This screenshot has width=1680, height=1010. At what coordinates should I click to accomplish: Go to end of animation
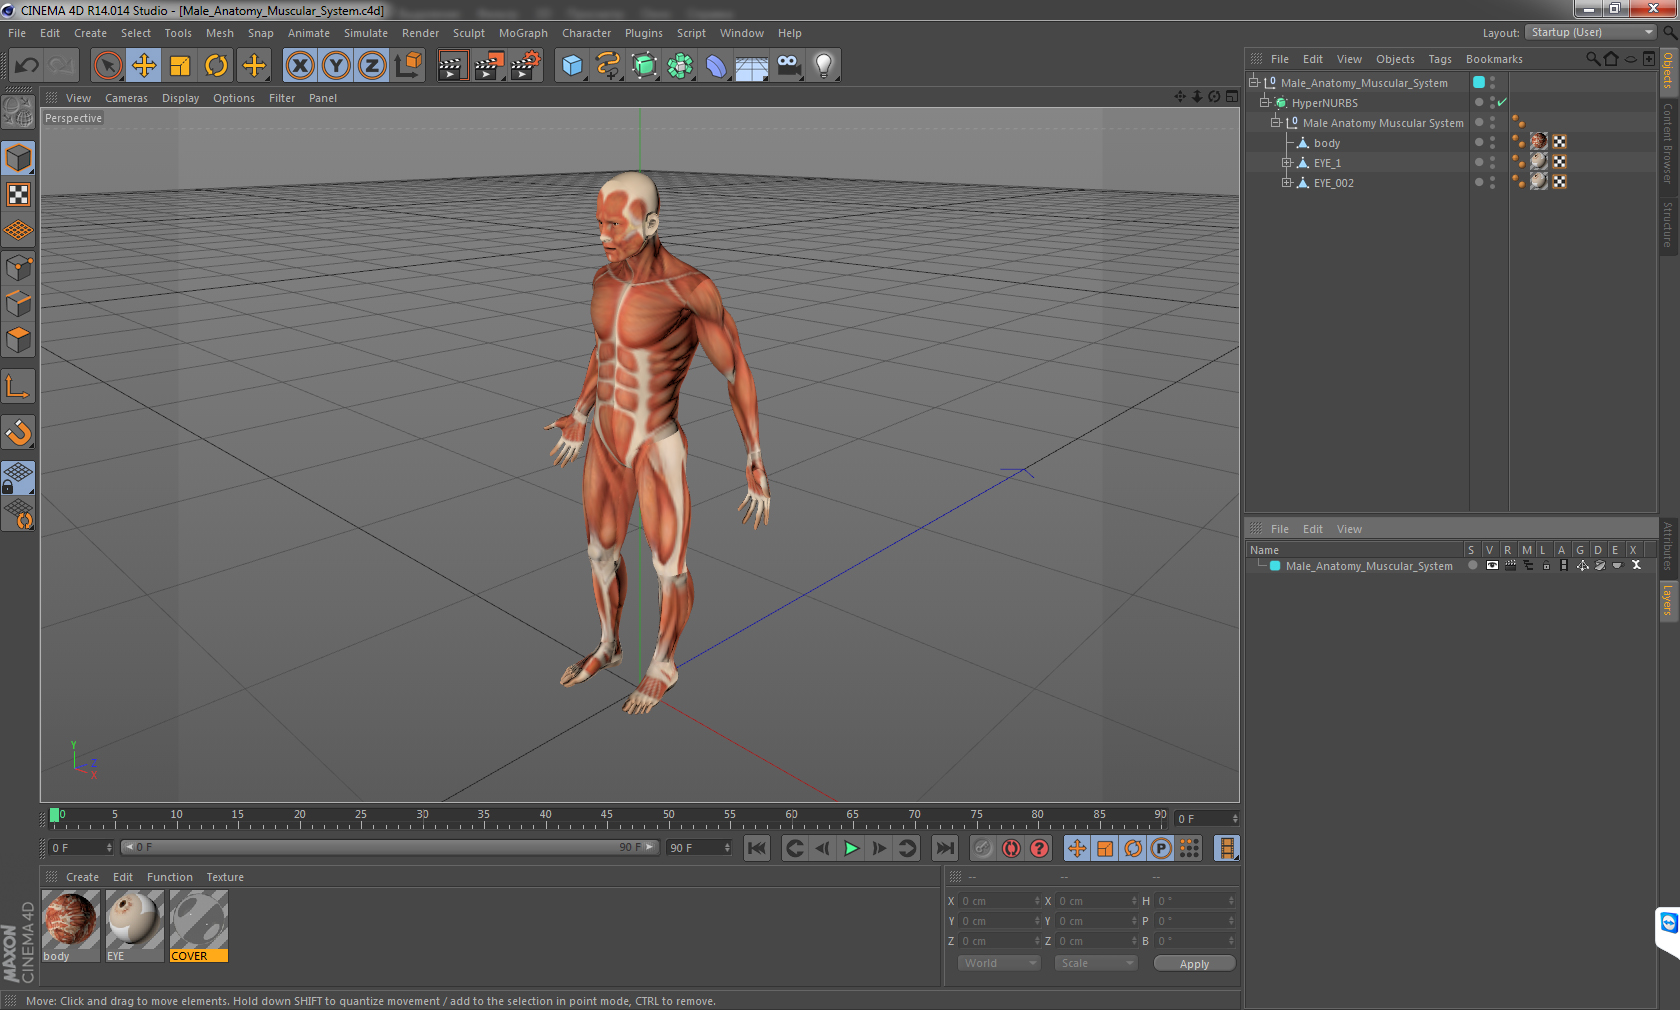pyautogui.click(x=944, y=848)
